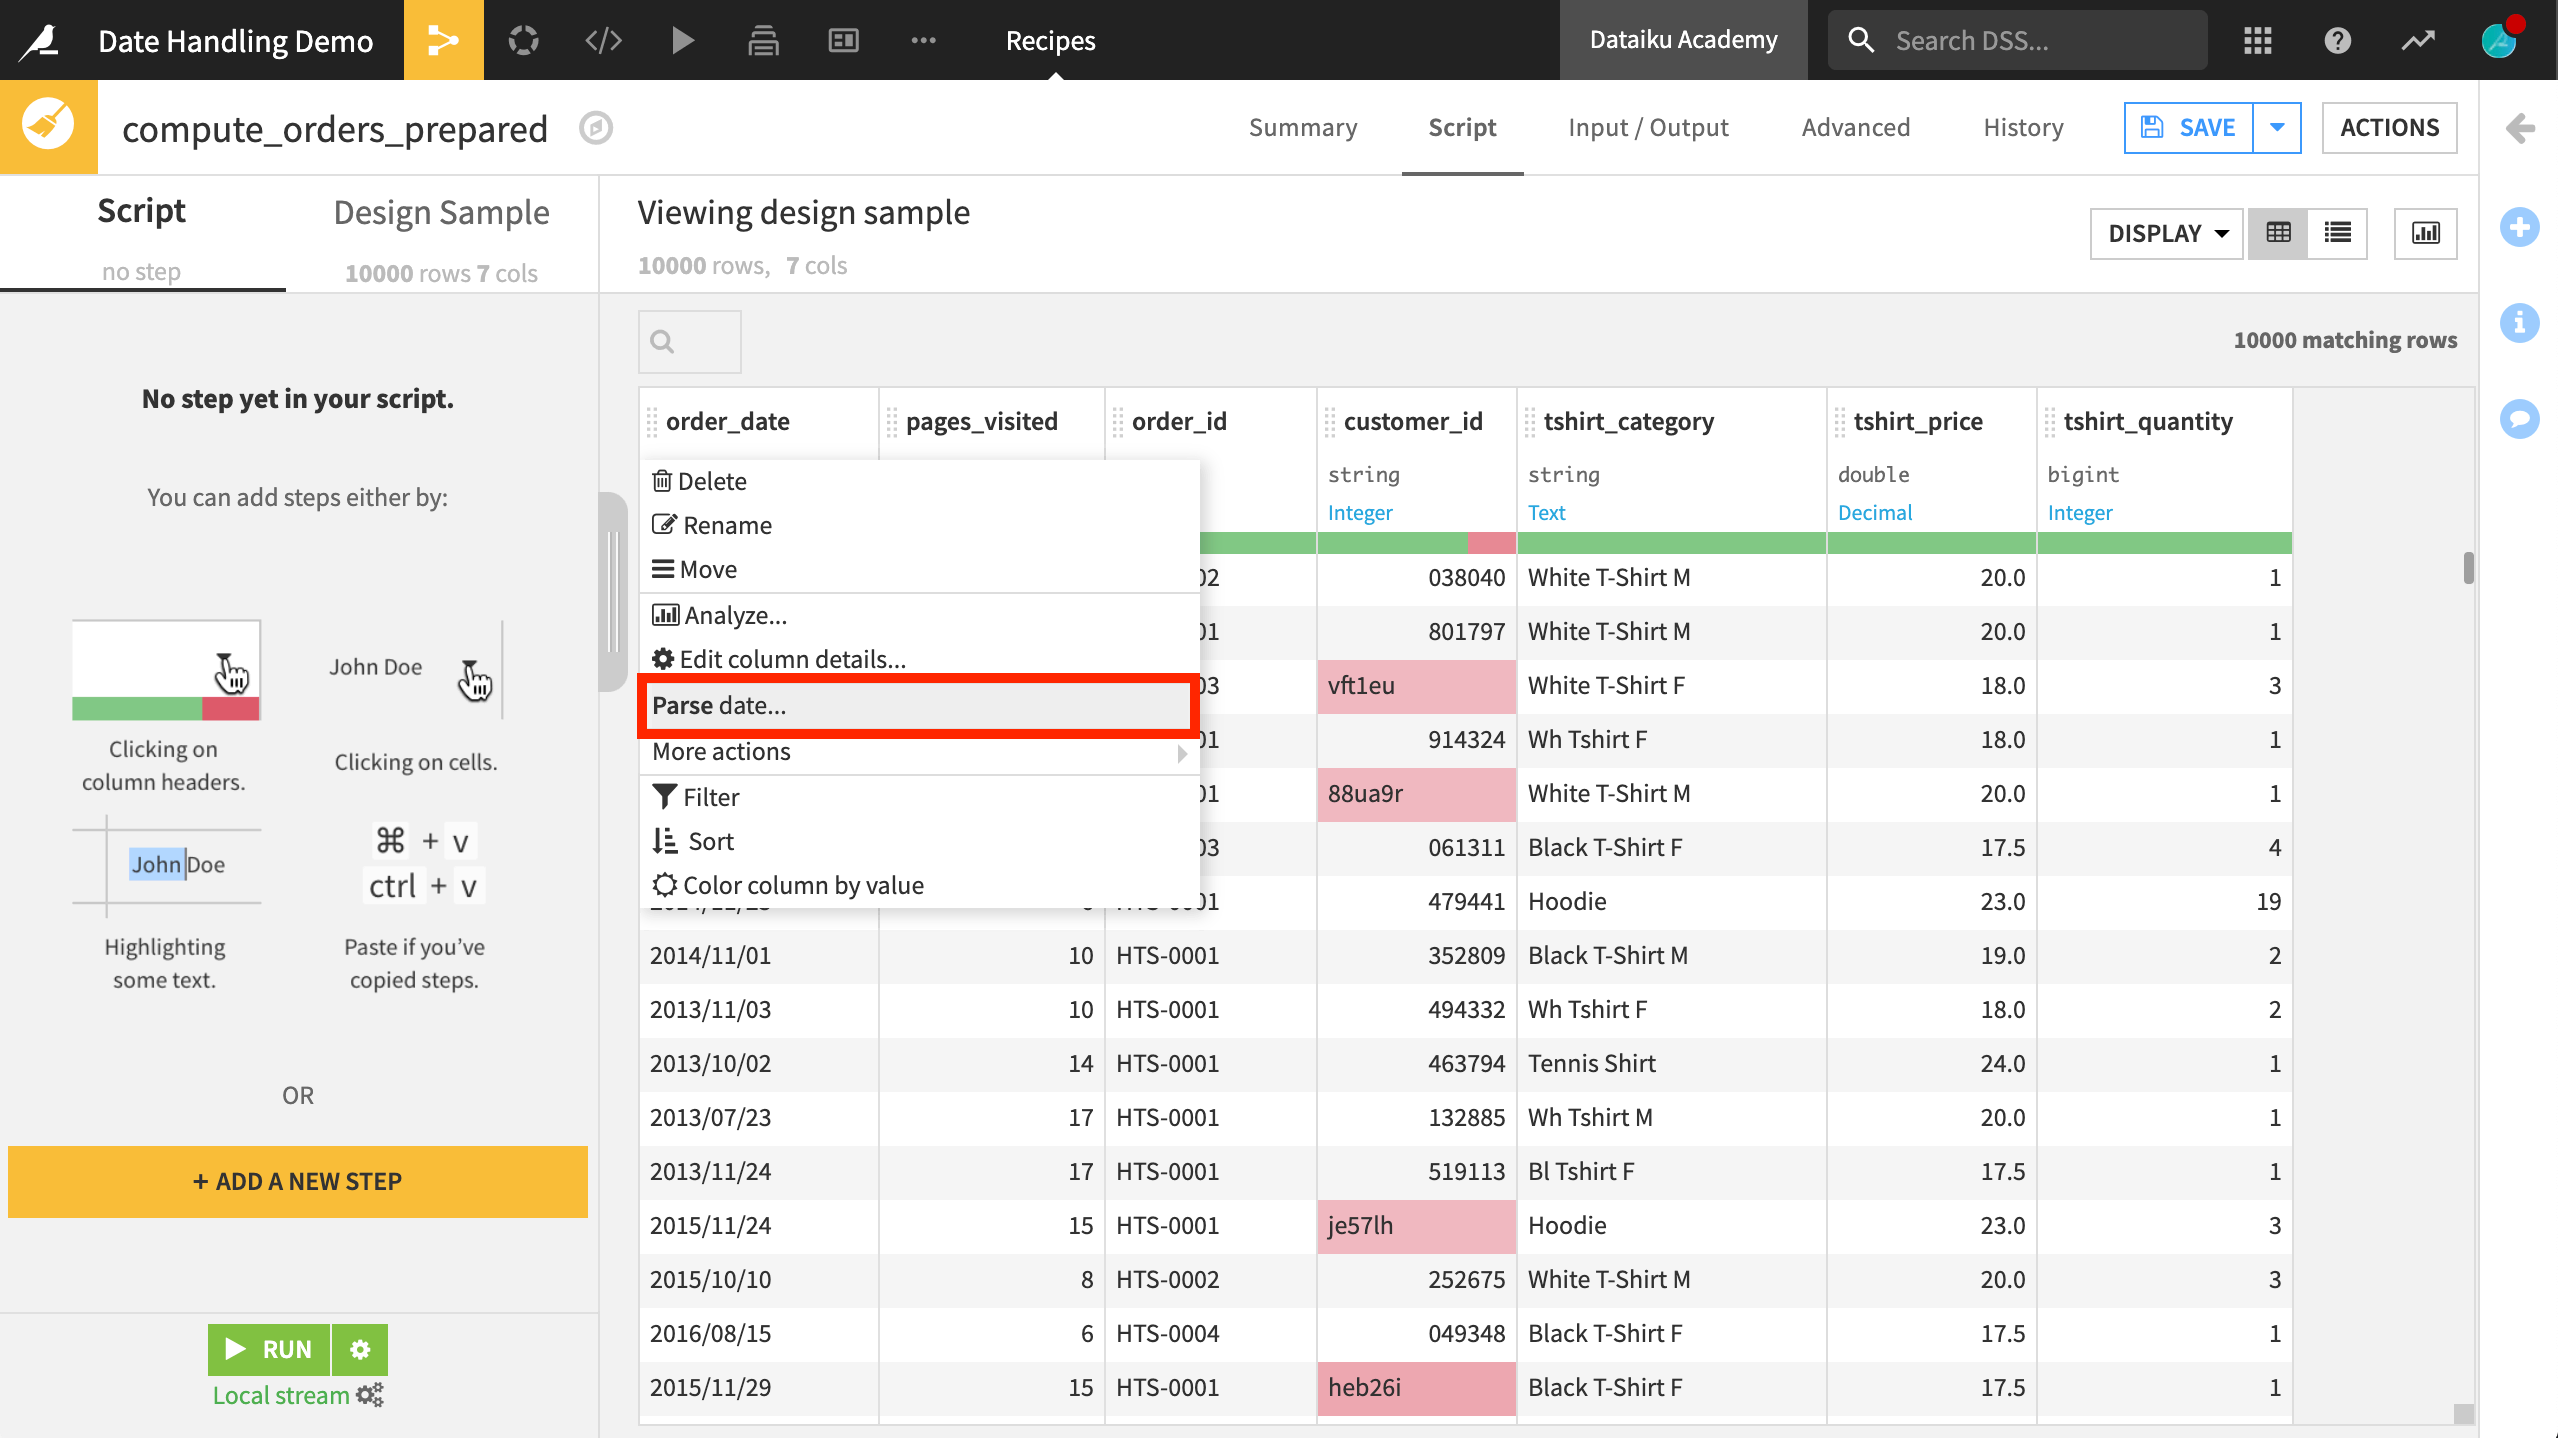Open the help question mark icon
This screenshot has height=1438, width=2558.
coord(2337,40)
